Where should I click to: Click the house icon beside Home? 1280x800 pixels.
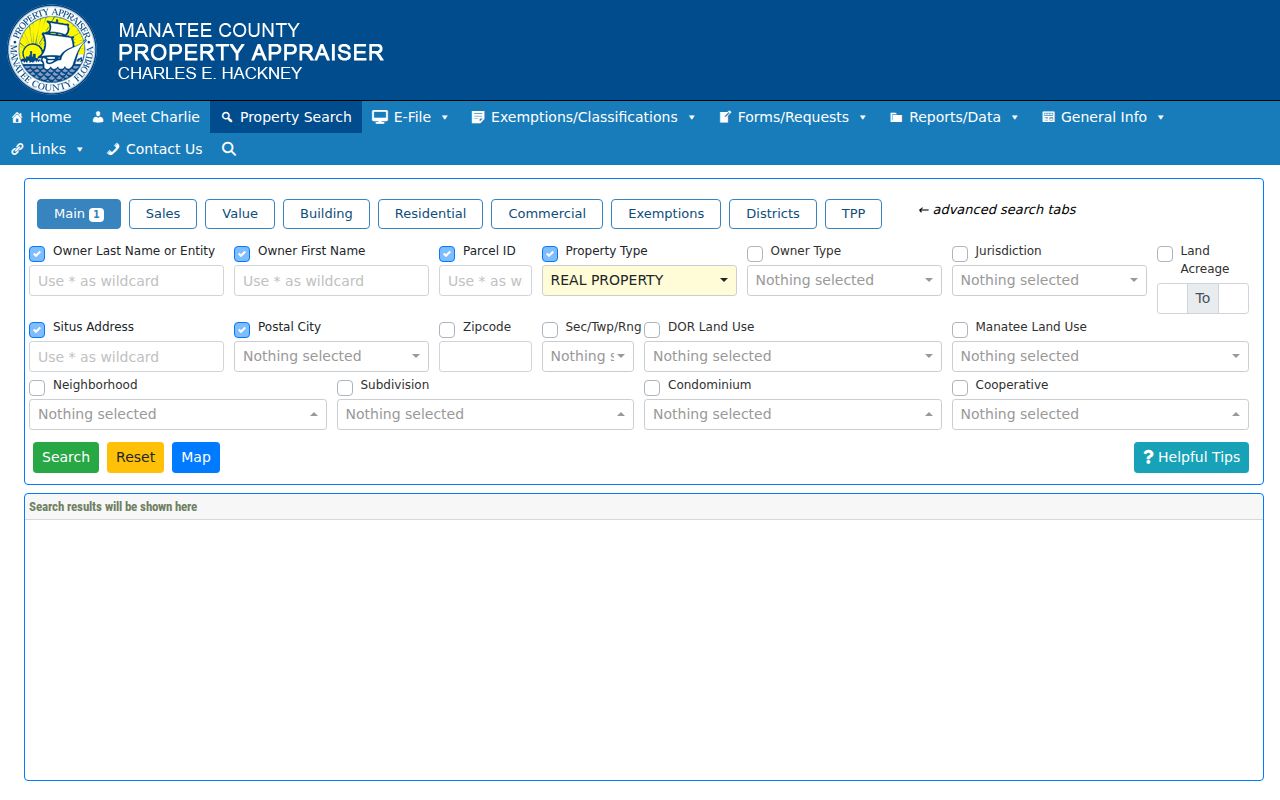(17, 117)
